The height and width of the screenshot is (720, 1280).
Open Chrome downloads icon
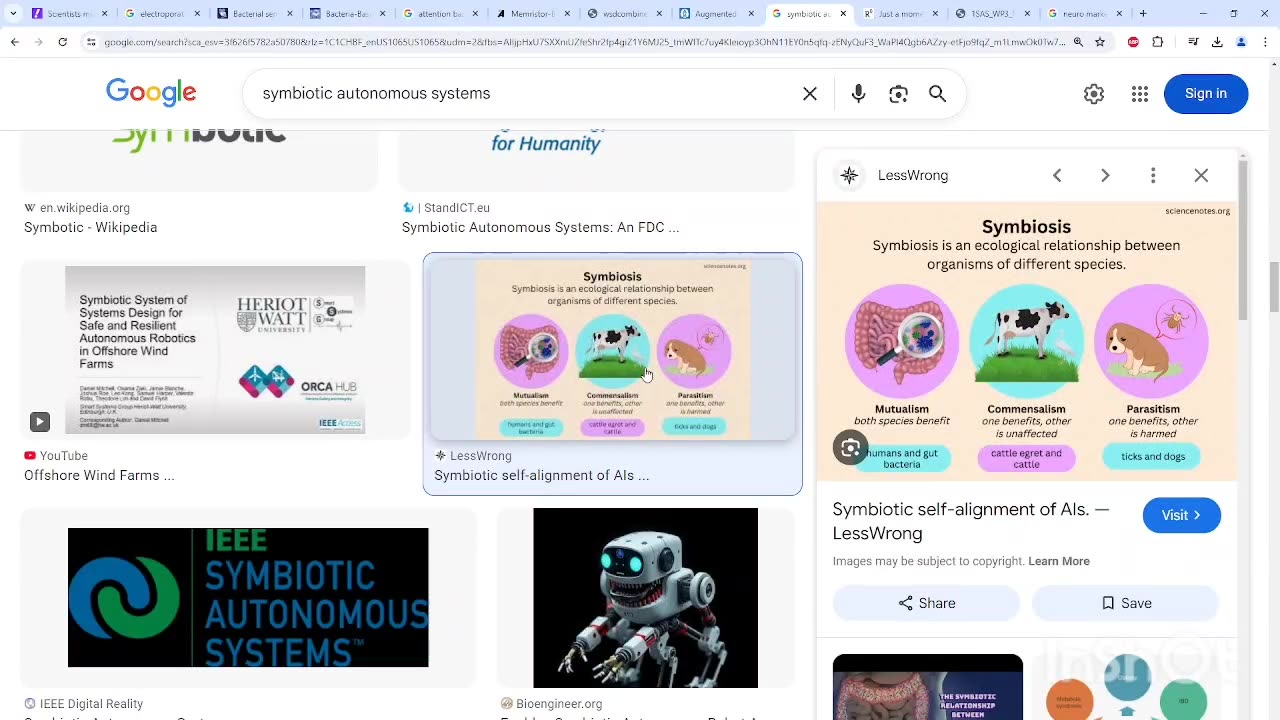(1217, 42)
